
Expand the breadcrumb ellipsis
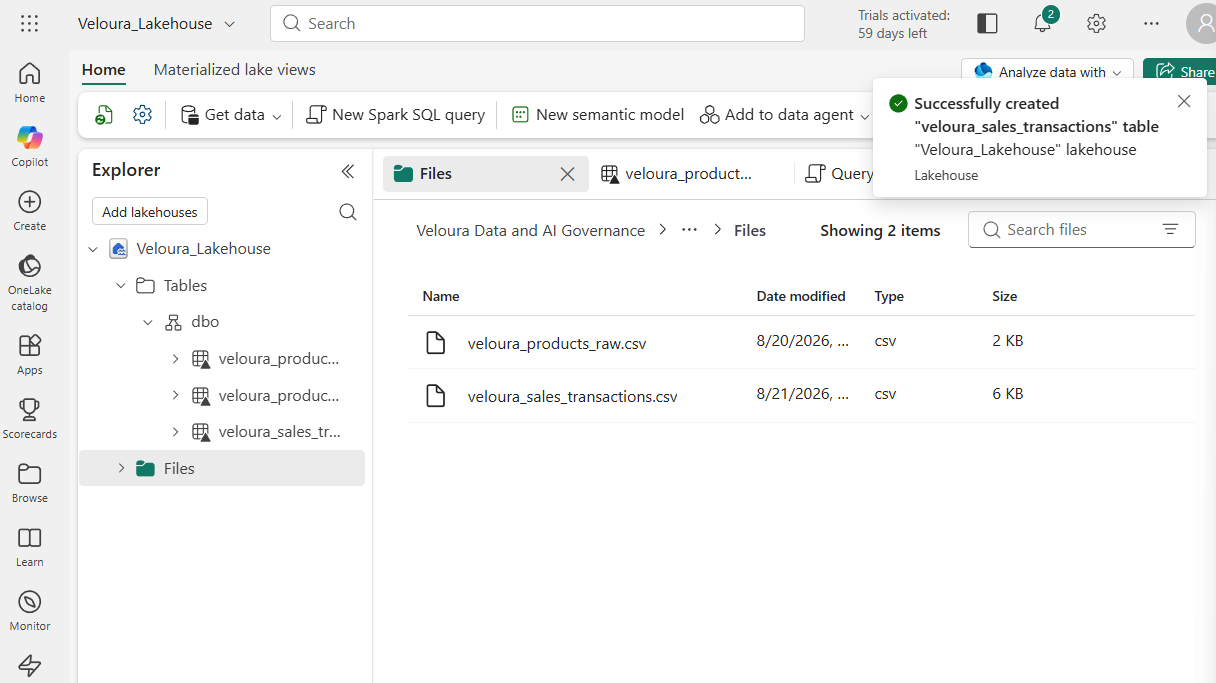pyautogui.click(x=689, y=230)
